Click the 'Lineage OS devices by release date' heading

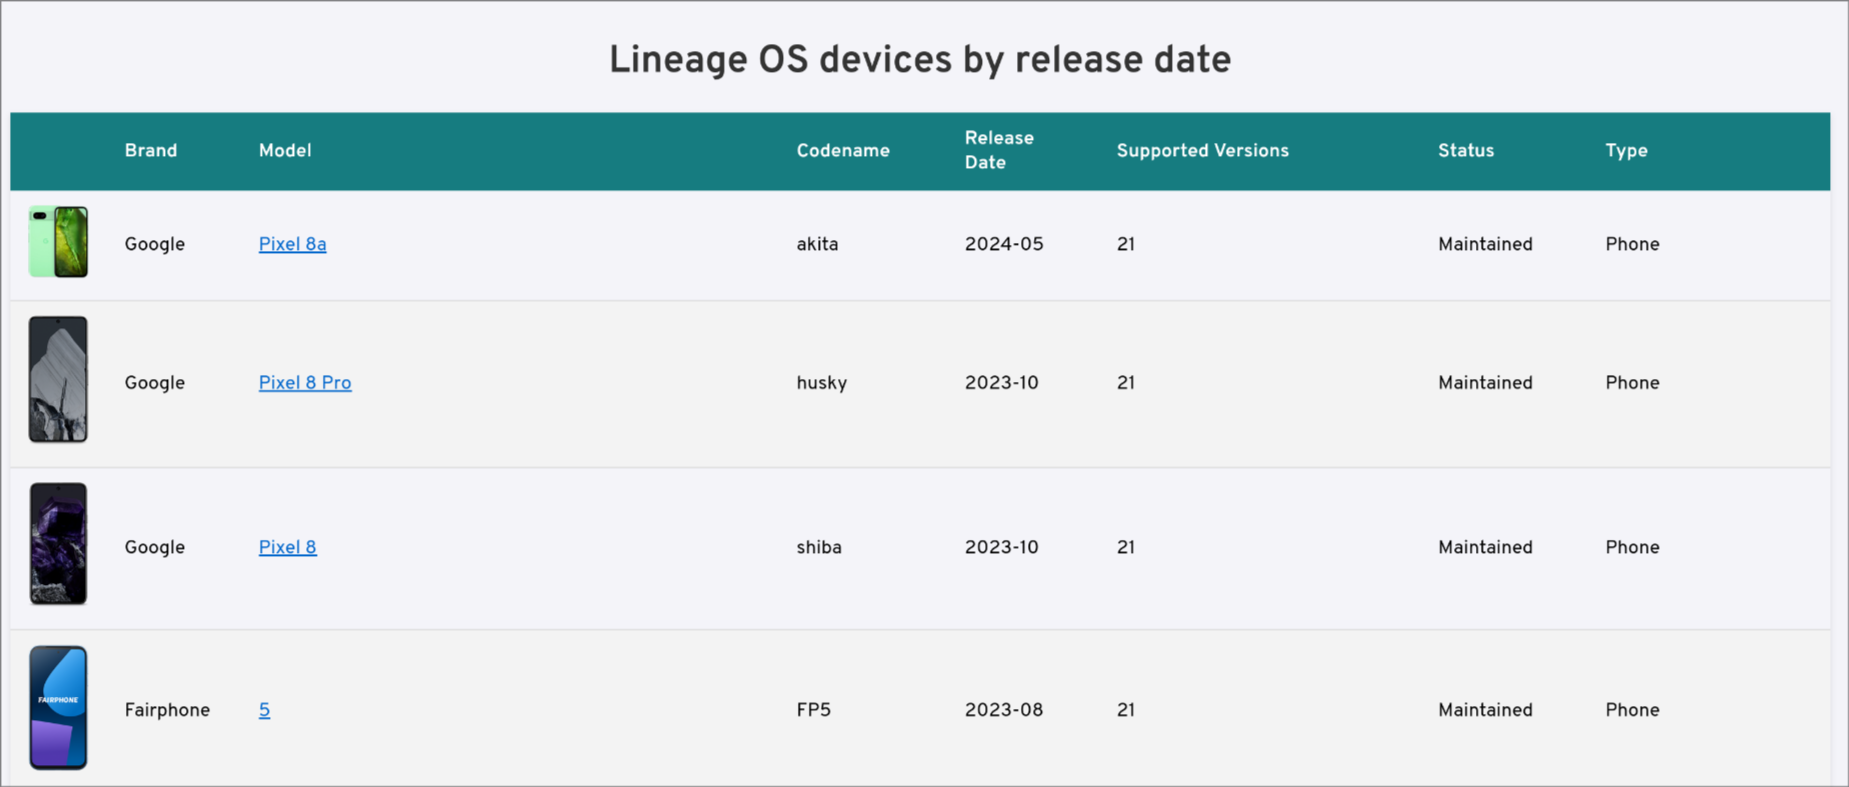[x=920, y=60]
